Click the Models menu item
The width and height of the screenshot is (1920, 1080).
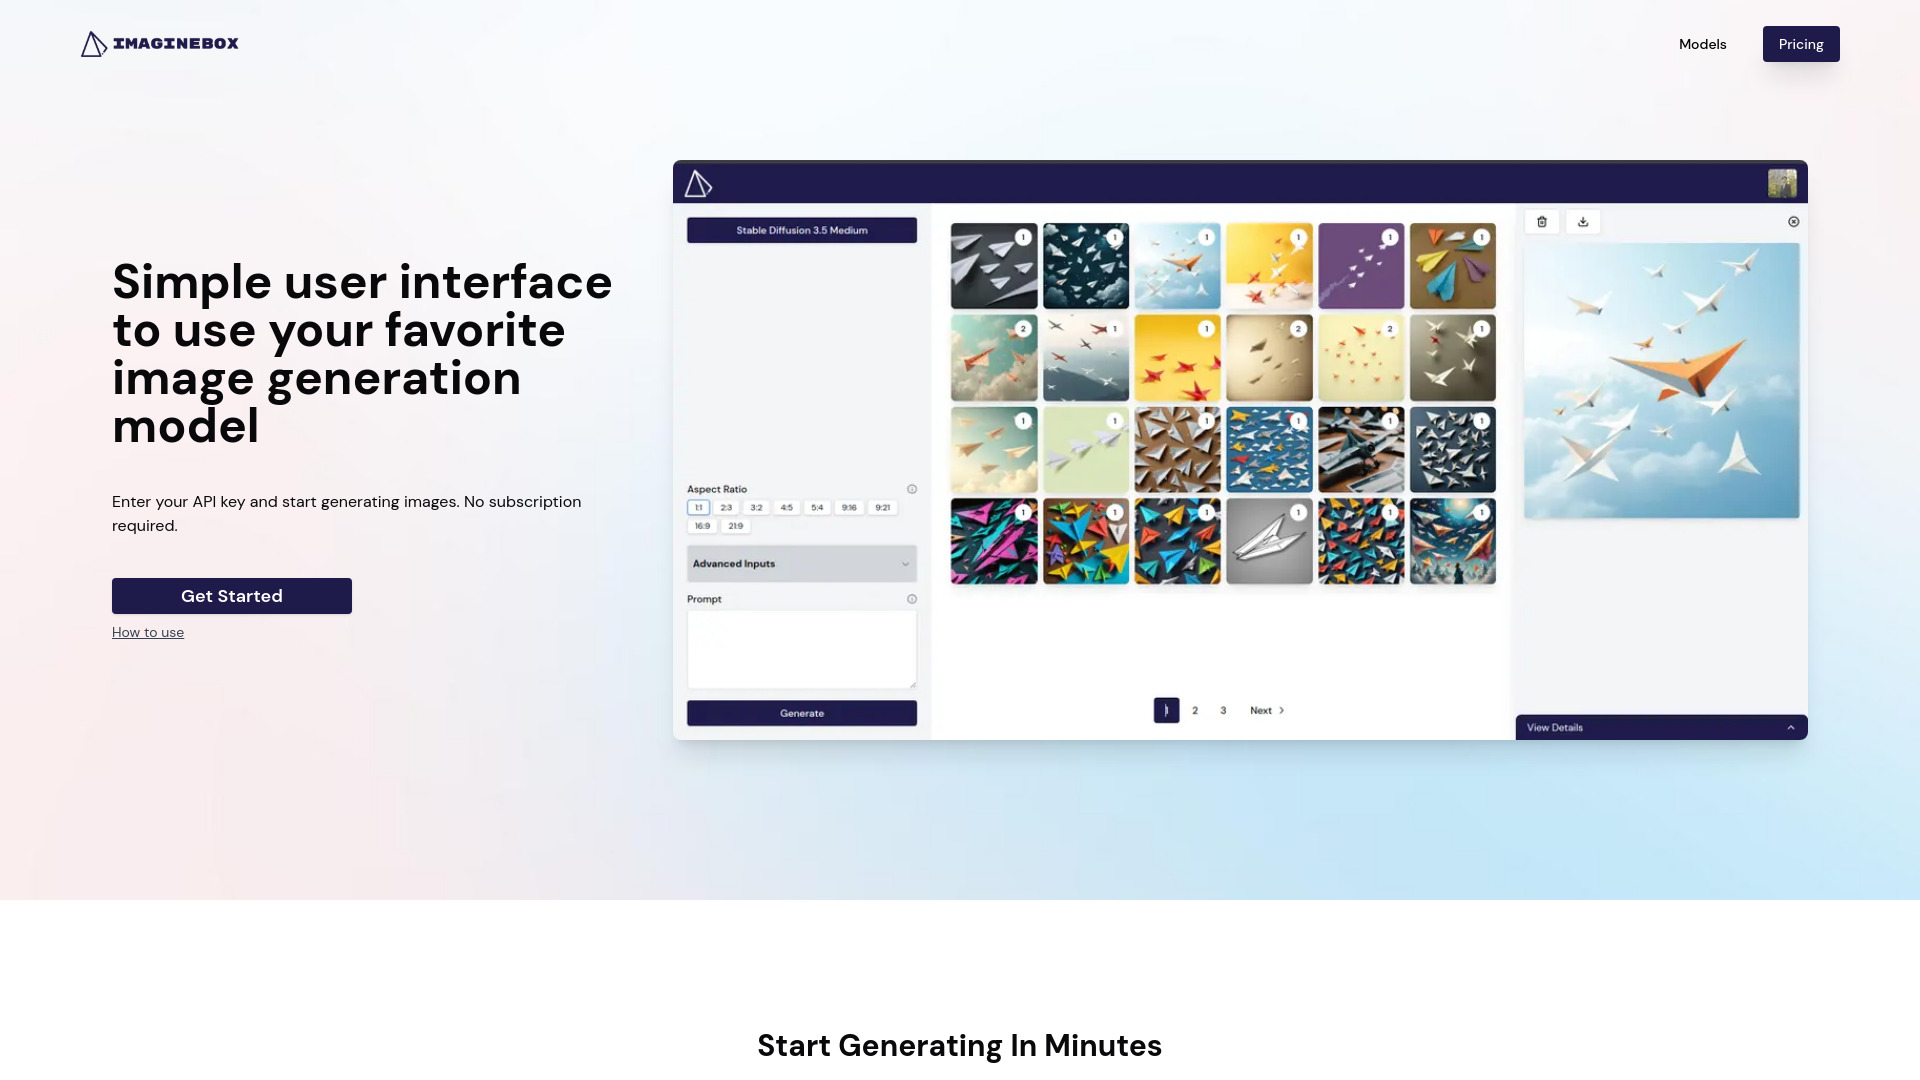click(1702, 42)
